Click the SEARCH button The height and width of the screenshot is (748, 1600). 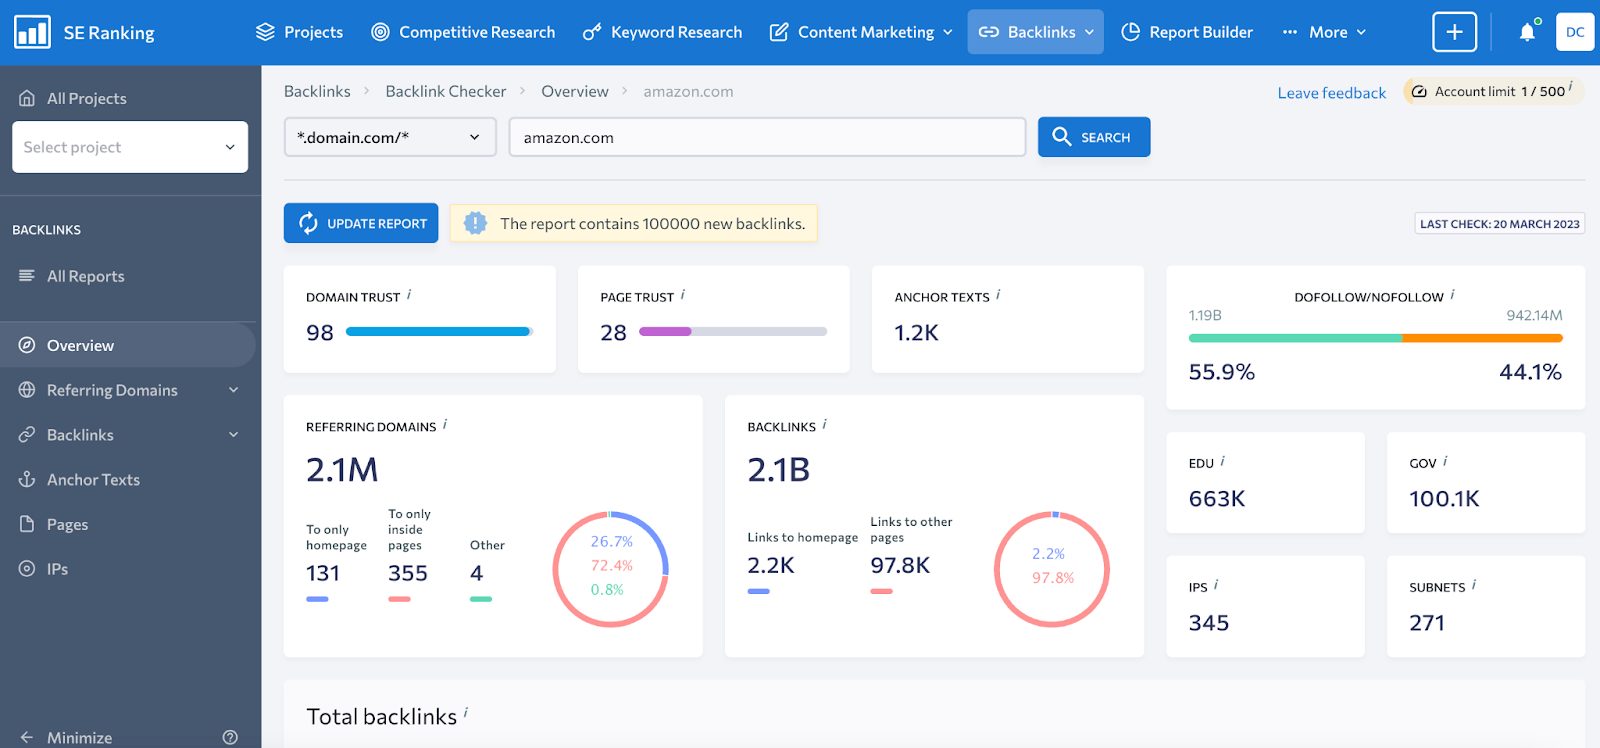[1094, 137]
